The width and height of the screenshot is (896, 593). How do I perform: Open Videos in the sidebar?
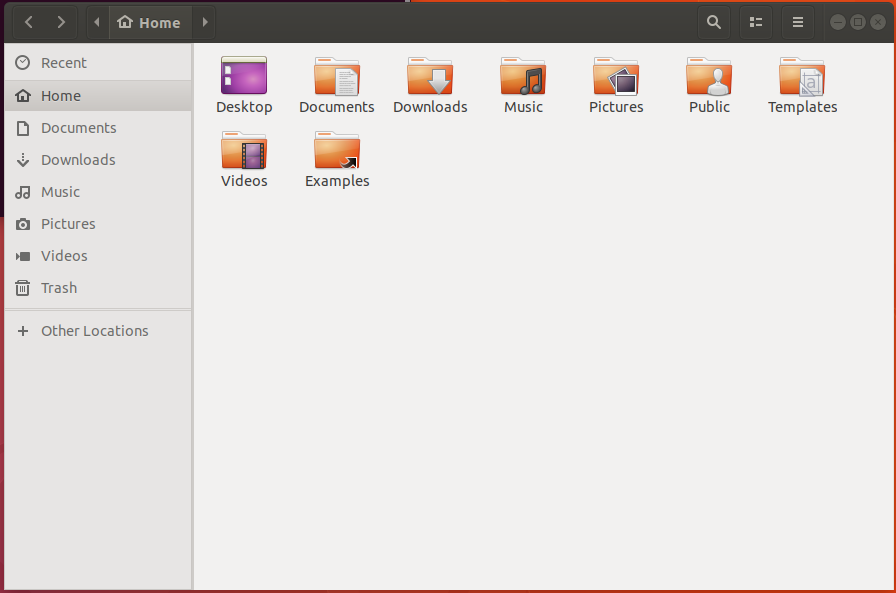click(x=98, y=256)
